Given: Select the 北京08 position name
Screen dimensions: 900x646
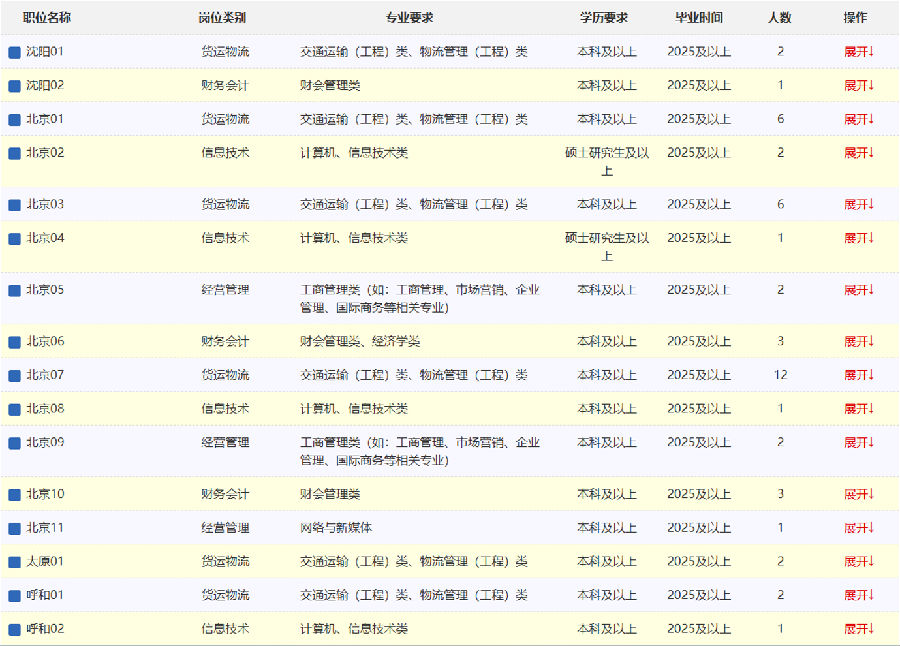Looking at the screenshot, I should click(x=45, y=408).
